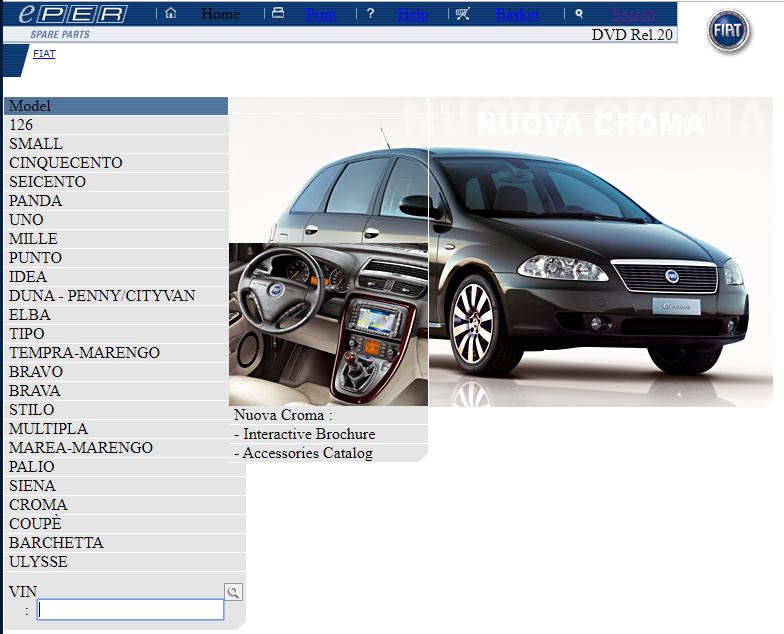
Task: Select the PANDA model
Action: [116, 201]
